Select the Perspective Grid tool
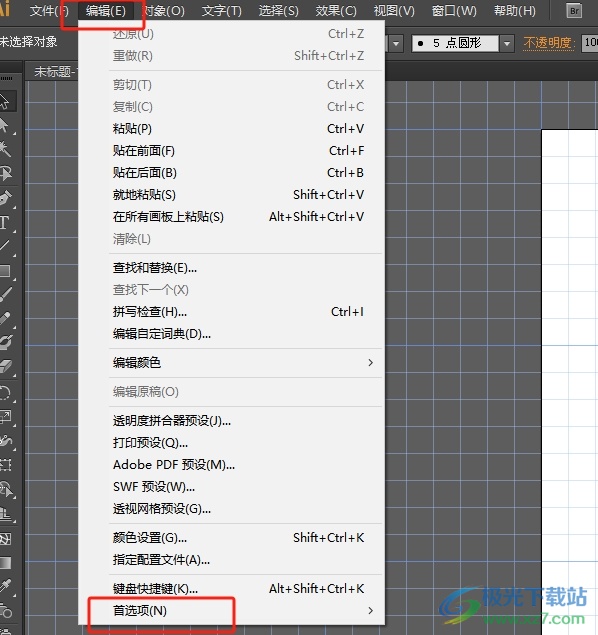This screenshot has width=598, height=635. pos(6,514)
